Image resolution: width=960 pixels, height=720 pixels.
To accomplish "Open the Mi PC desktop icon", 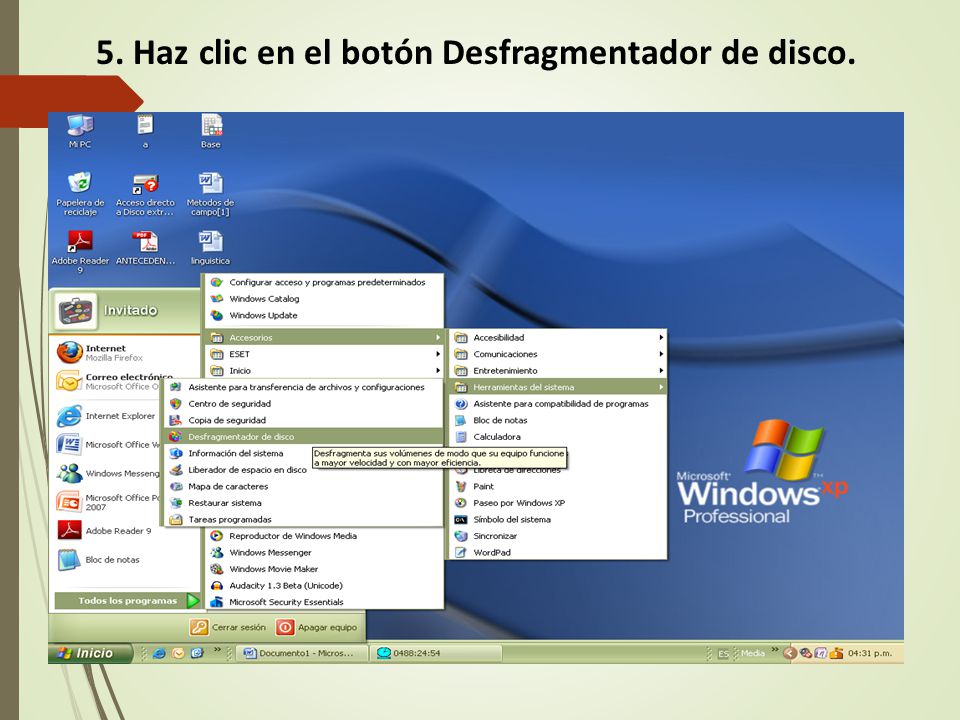I will (80, 131).
